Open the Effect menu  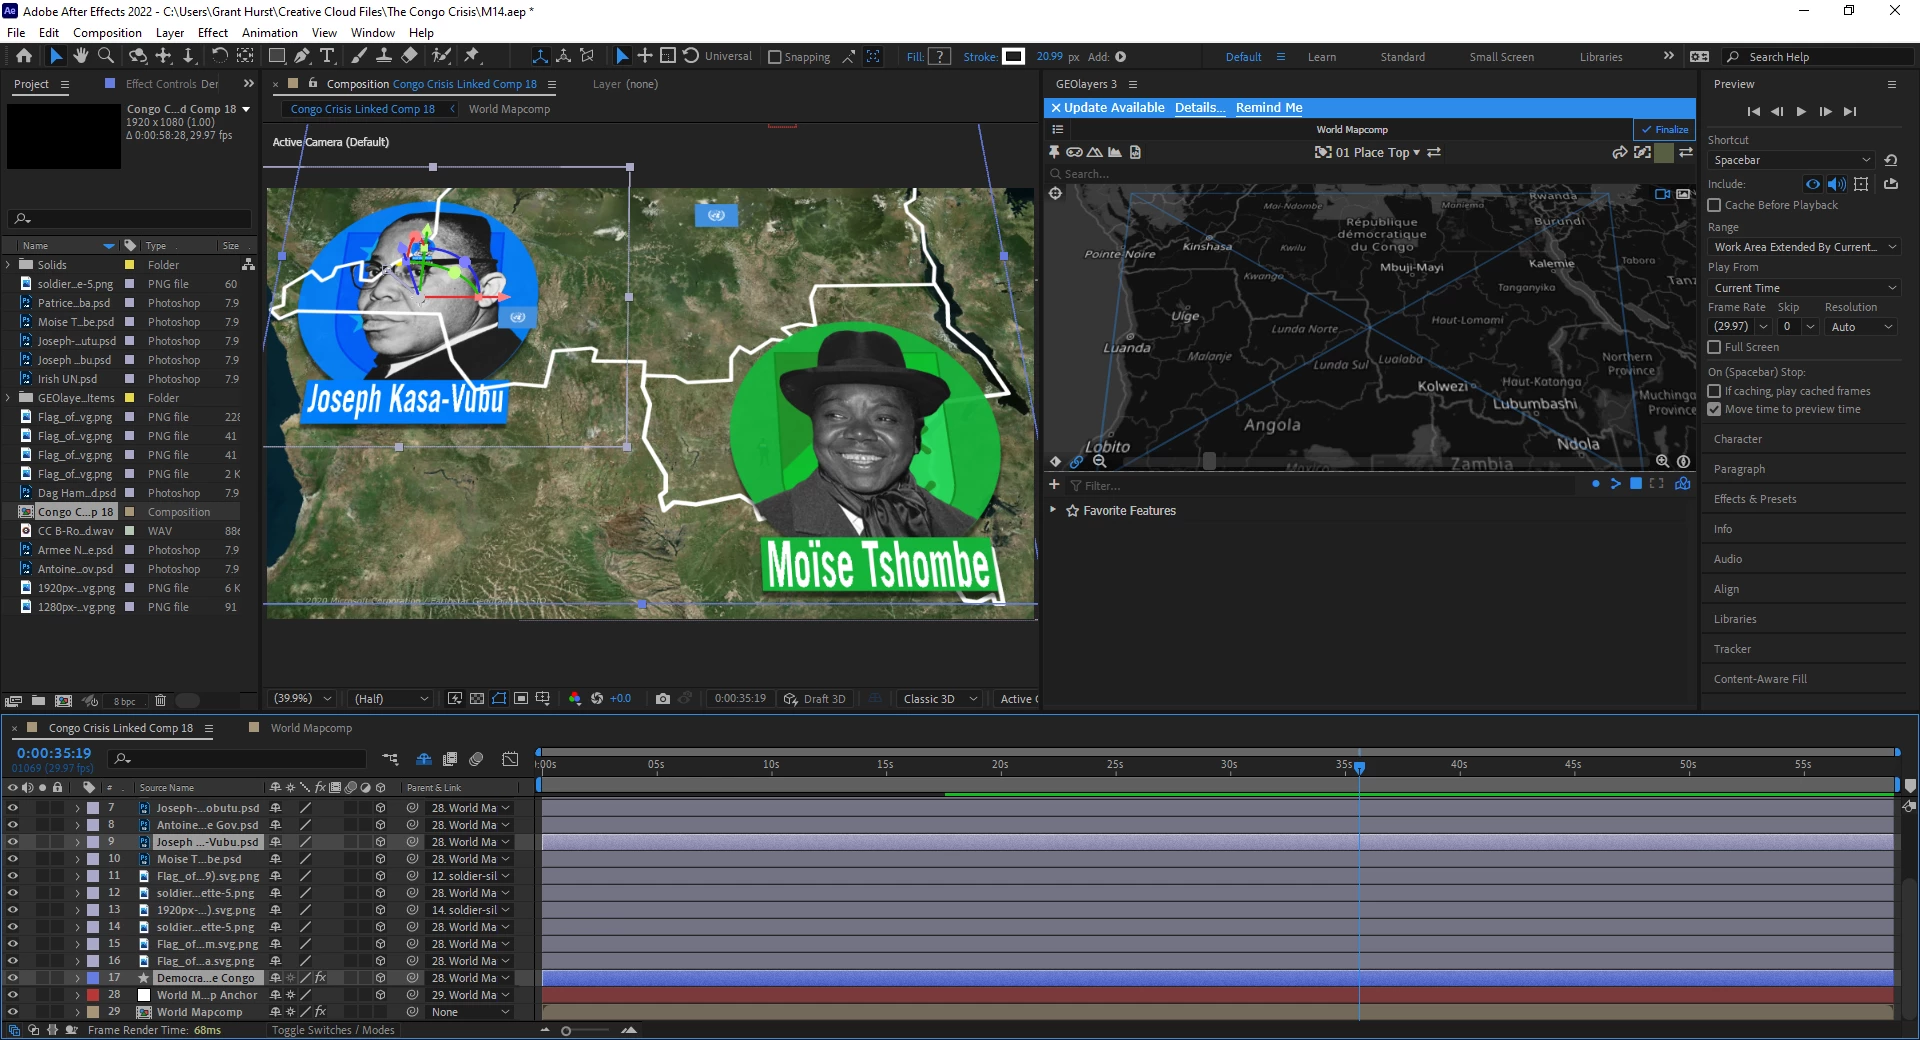click(213, 33)
